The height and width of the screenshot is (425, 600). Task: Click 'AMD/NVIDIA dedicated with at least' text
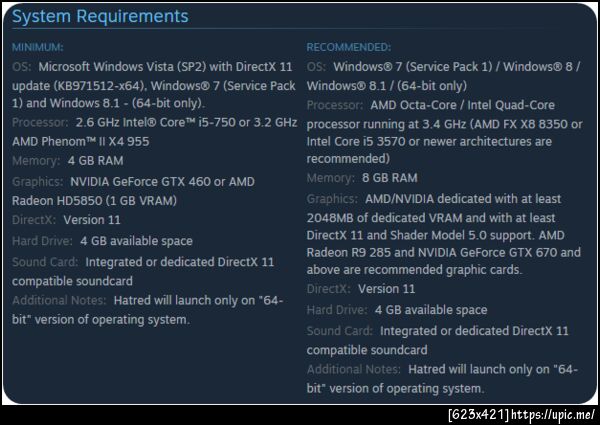463,199
